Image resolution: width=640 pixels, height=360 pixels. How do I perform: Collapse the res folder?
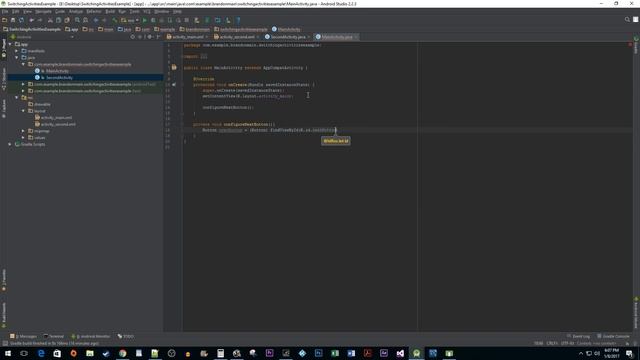(17, 98)
